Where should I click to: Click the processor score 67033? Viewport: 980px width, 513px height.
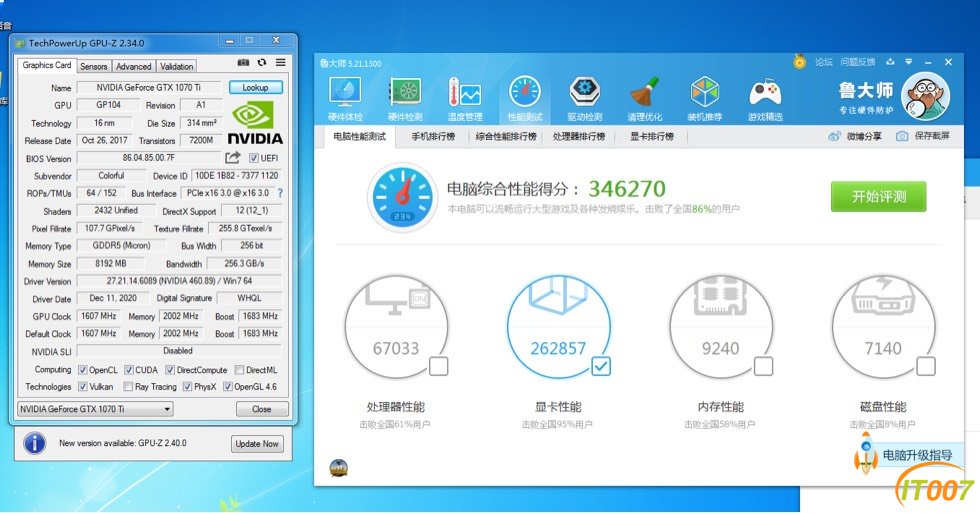pyautogui.click(x=396, y=348)
